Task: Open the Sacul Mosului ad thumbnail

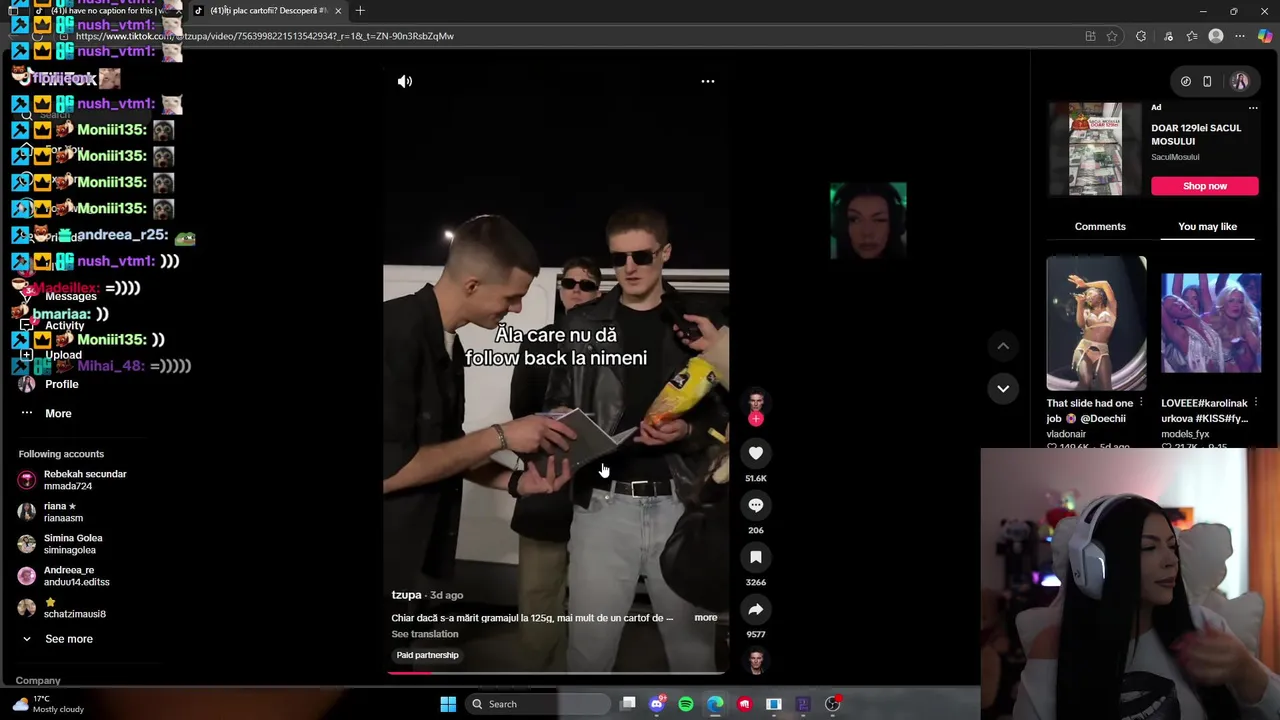Action: click(x=1096, y=148)
